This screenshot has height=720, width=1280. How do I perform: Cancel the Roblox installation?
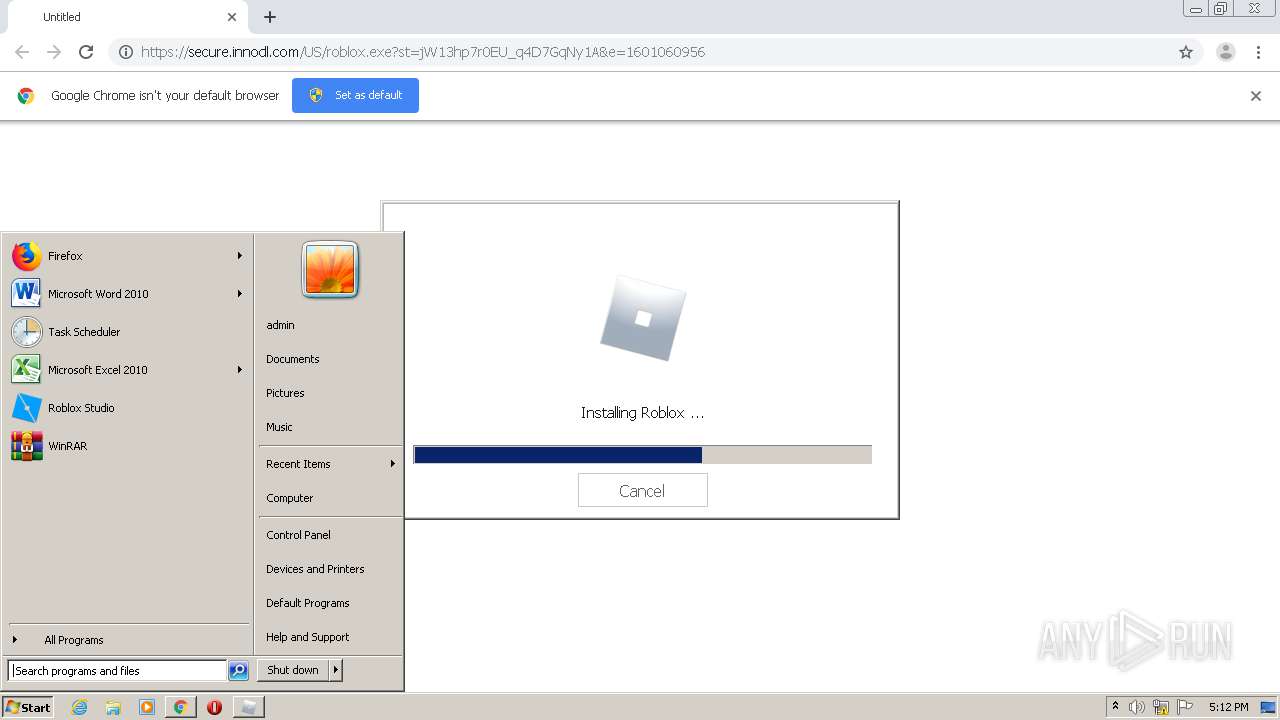[642, 491]
